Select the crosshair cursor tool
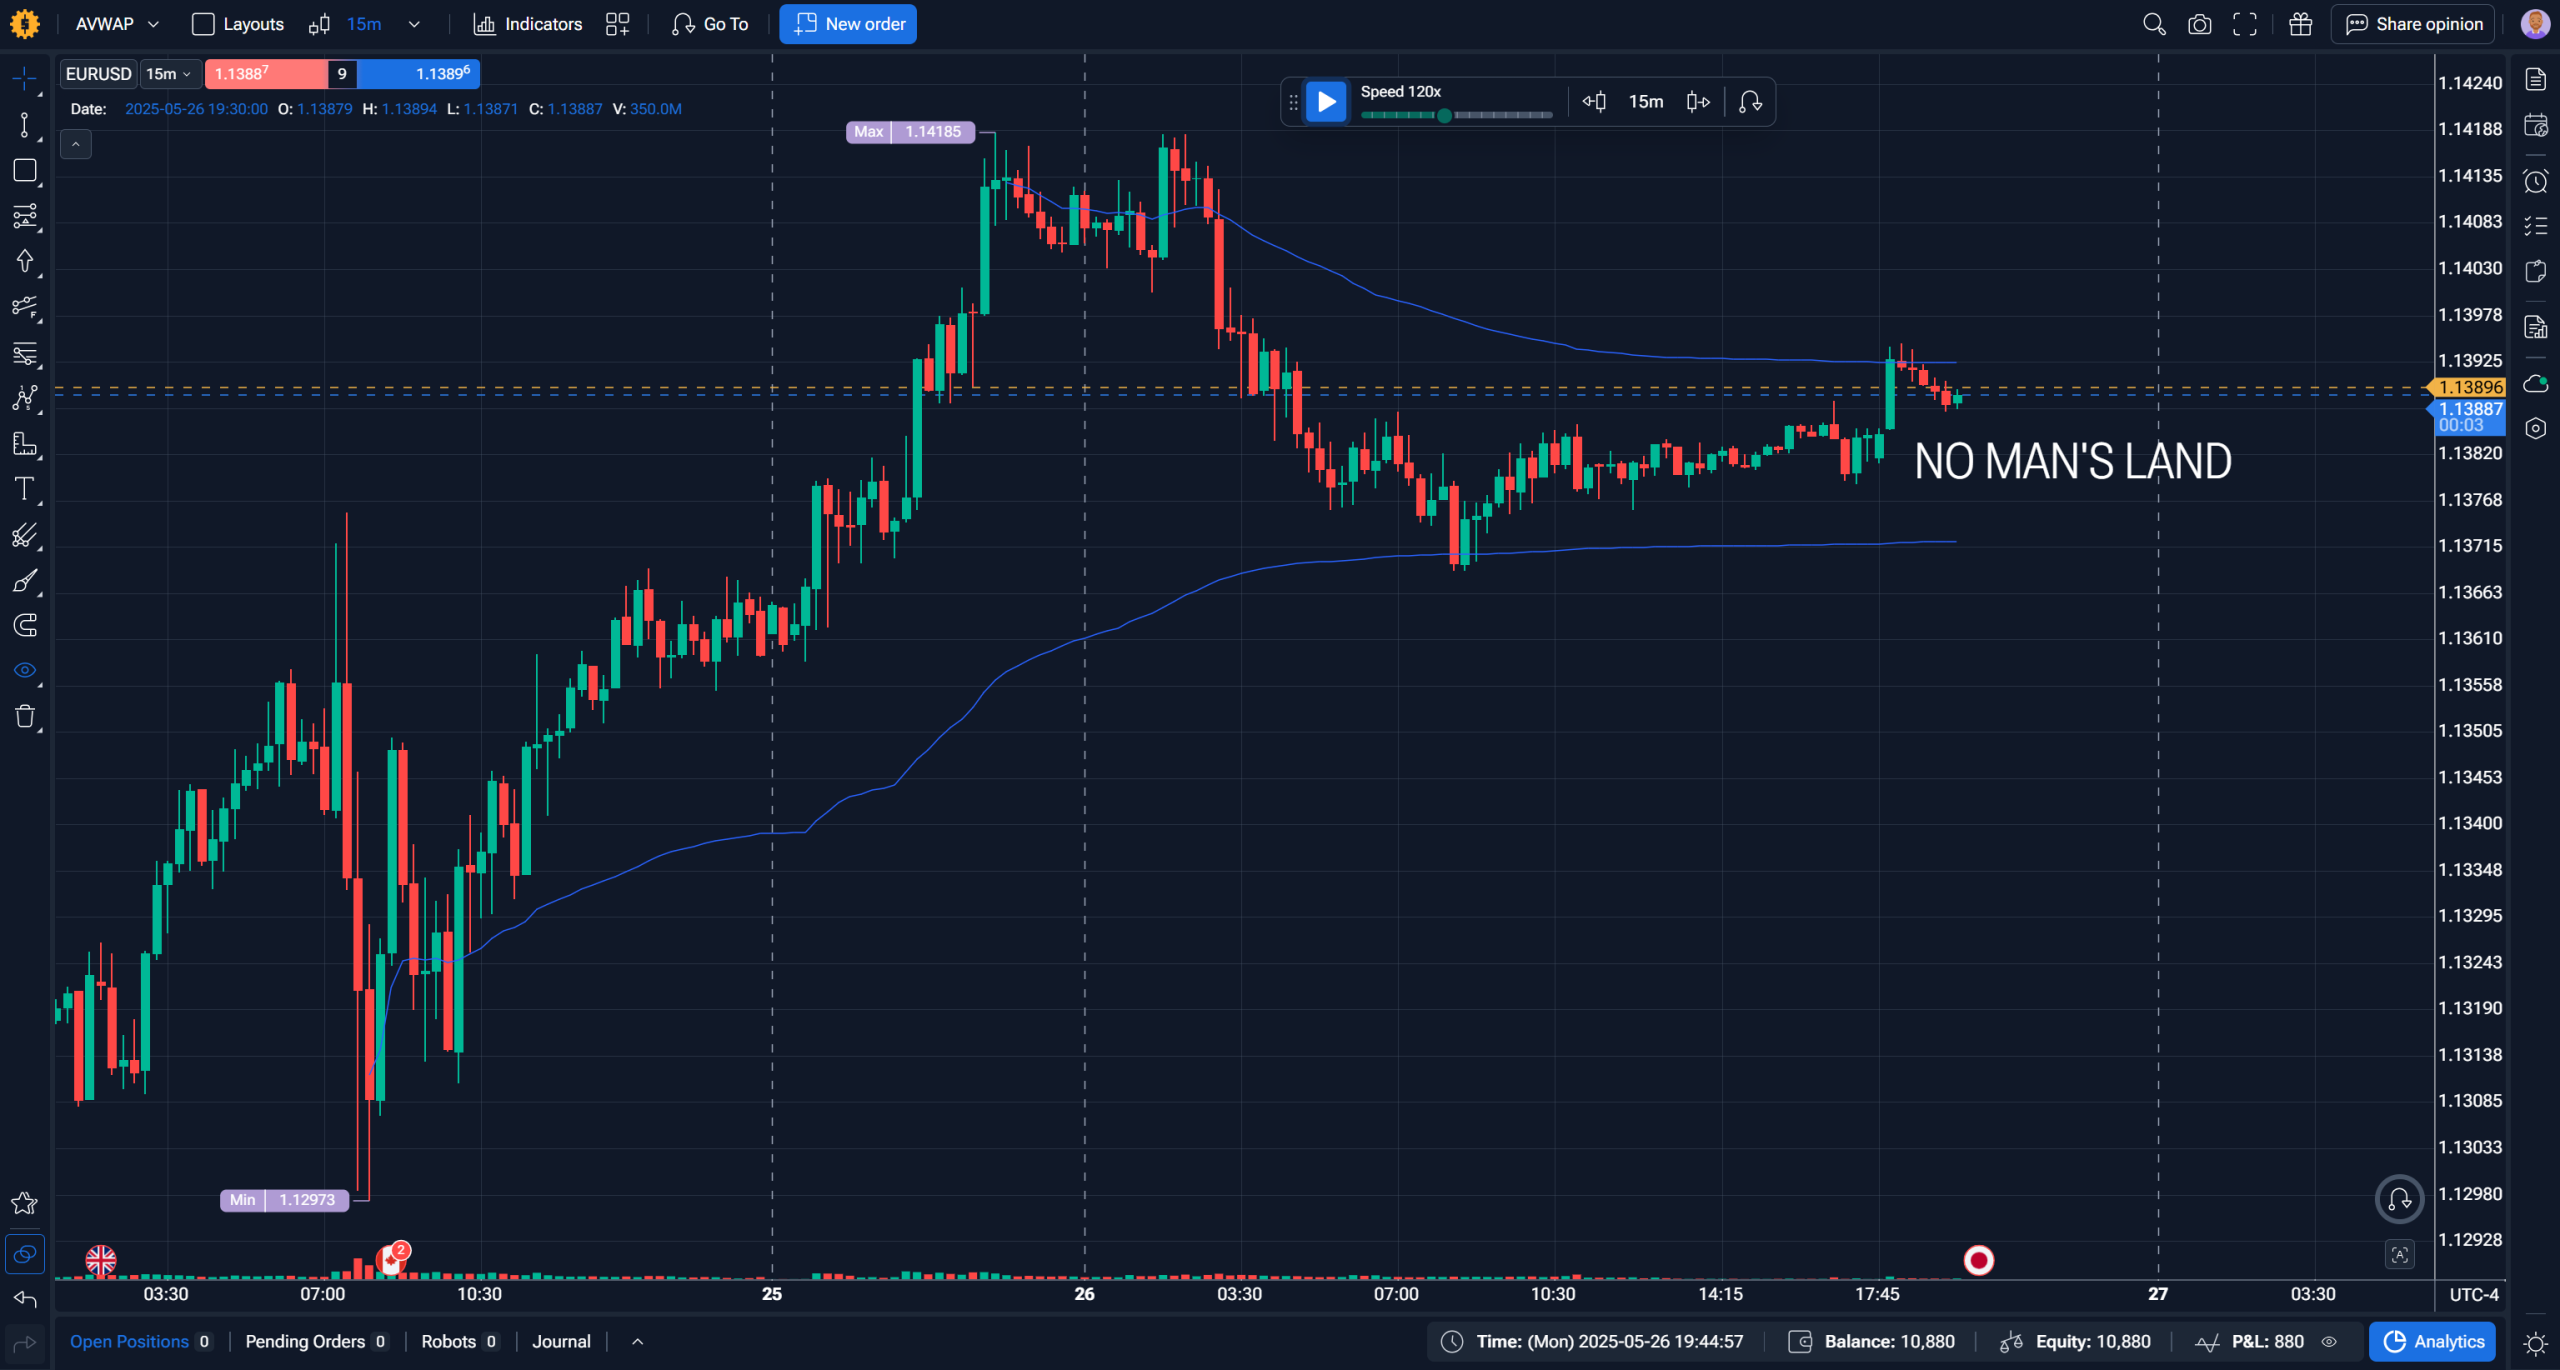 tap(25, 78)
